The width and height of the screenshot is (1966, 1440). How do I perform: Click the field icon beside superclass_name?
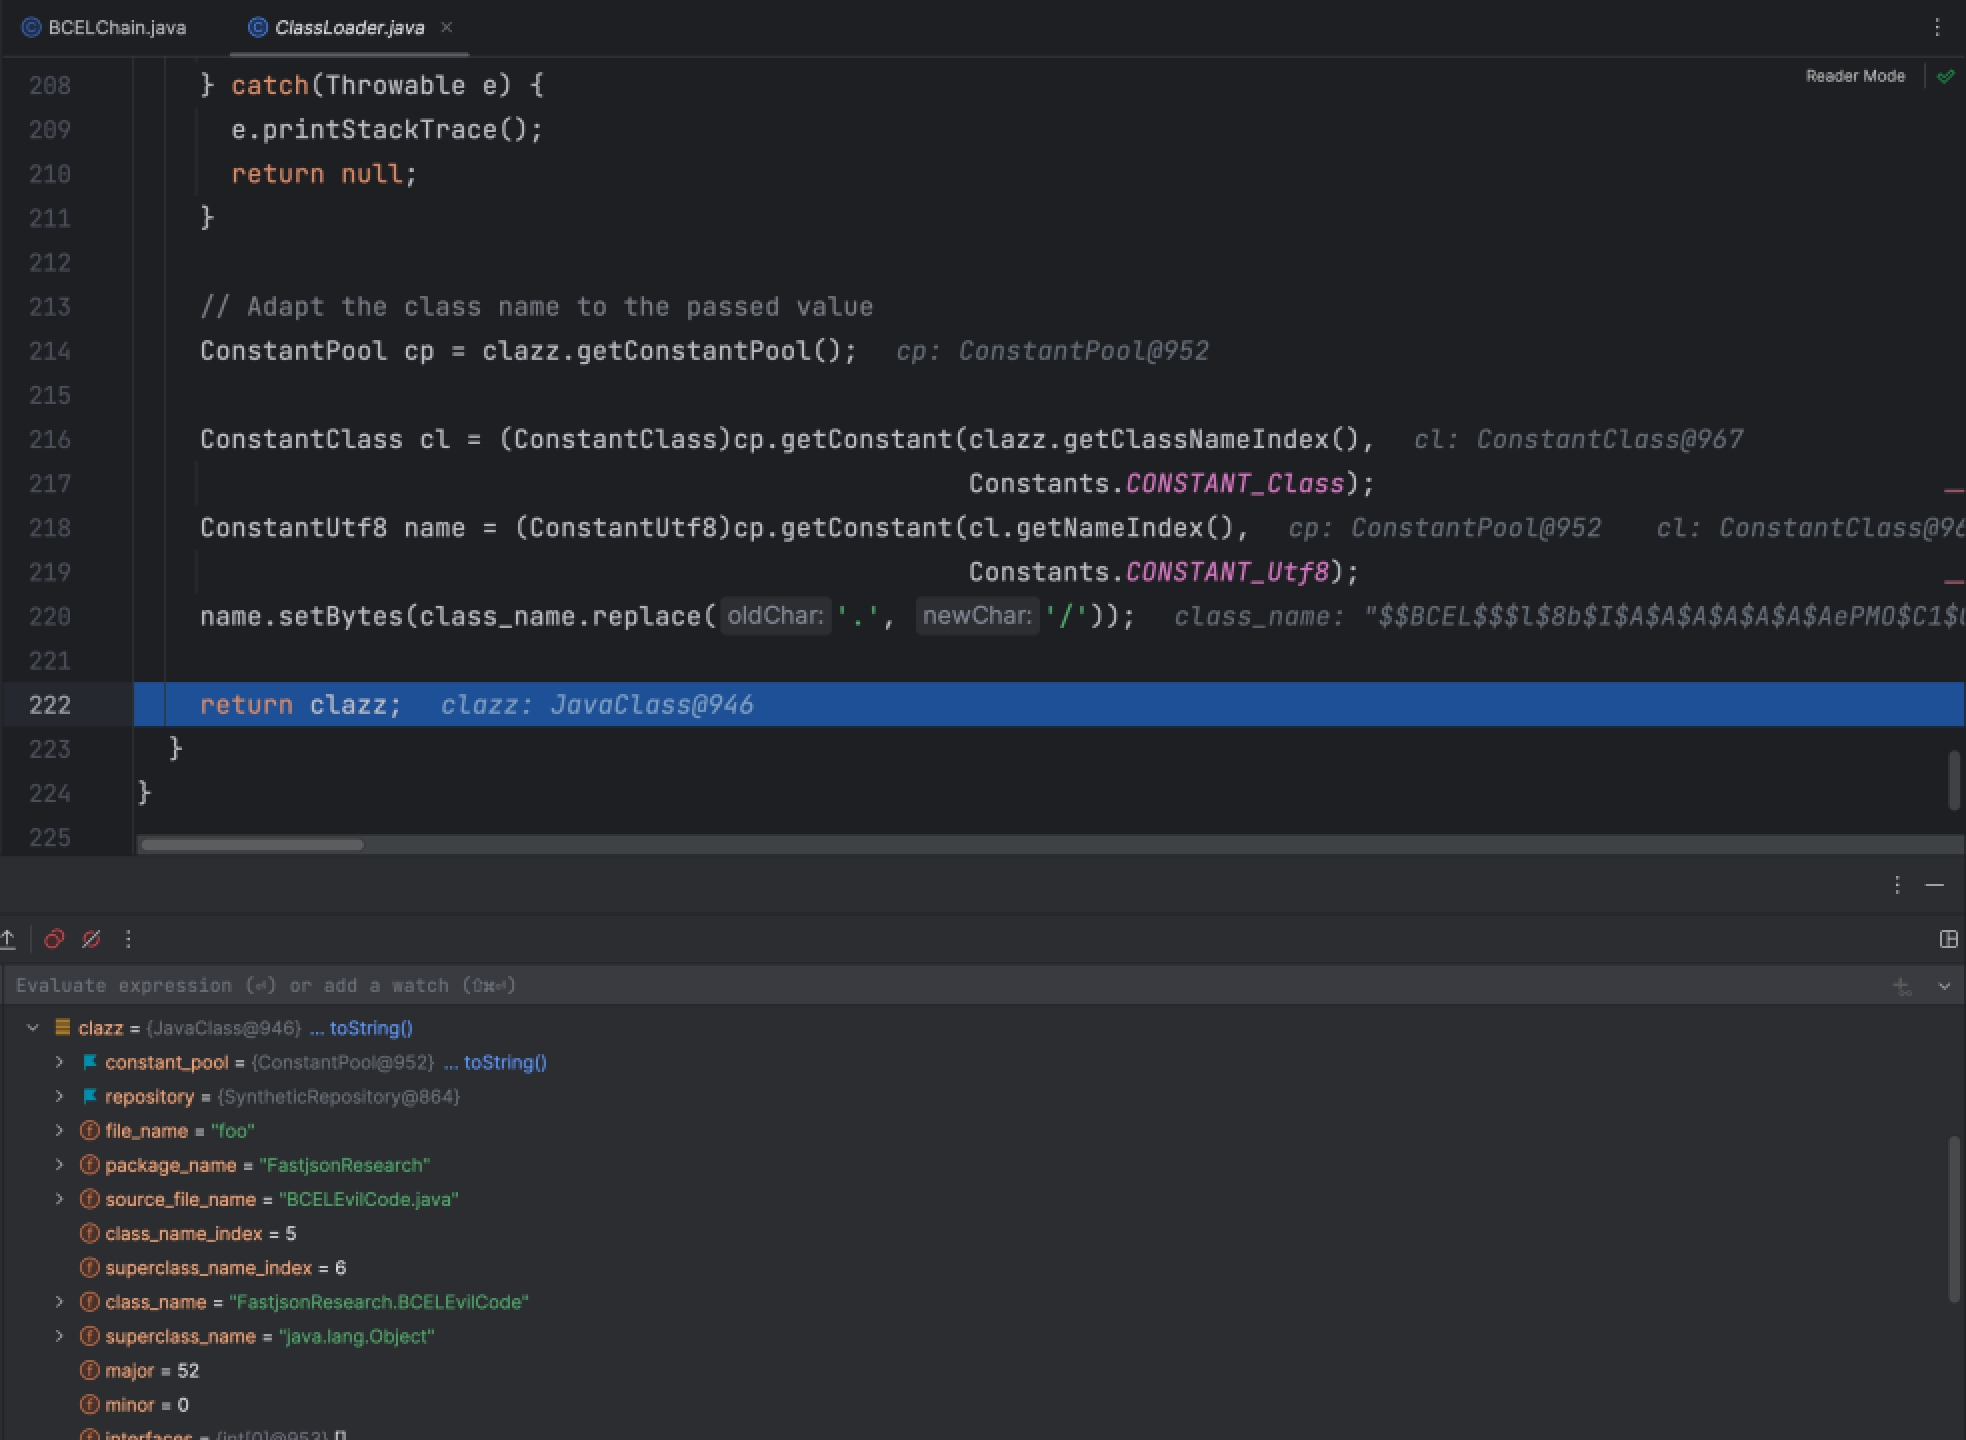pyautogui.click(x=89, y=1336)
